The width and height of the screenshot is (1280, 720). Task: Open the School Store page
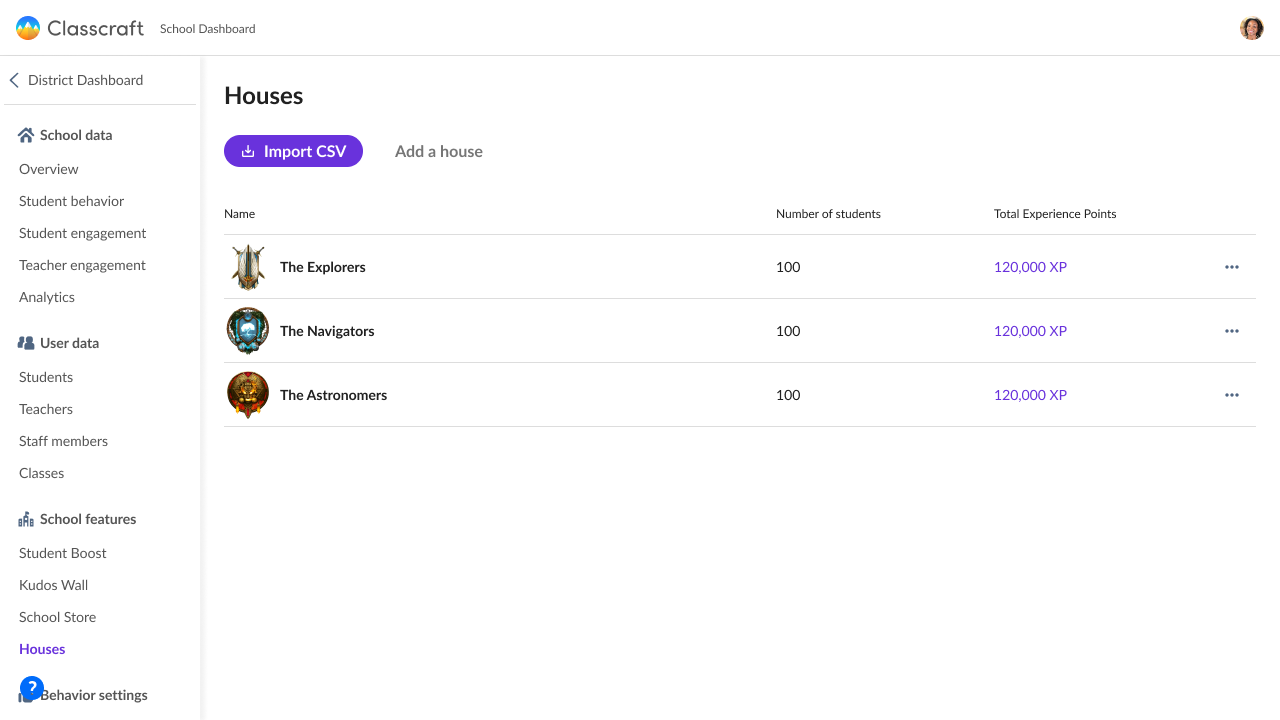point(57,617)
